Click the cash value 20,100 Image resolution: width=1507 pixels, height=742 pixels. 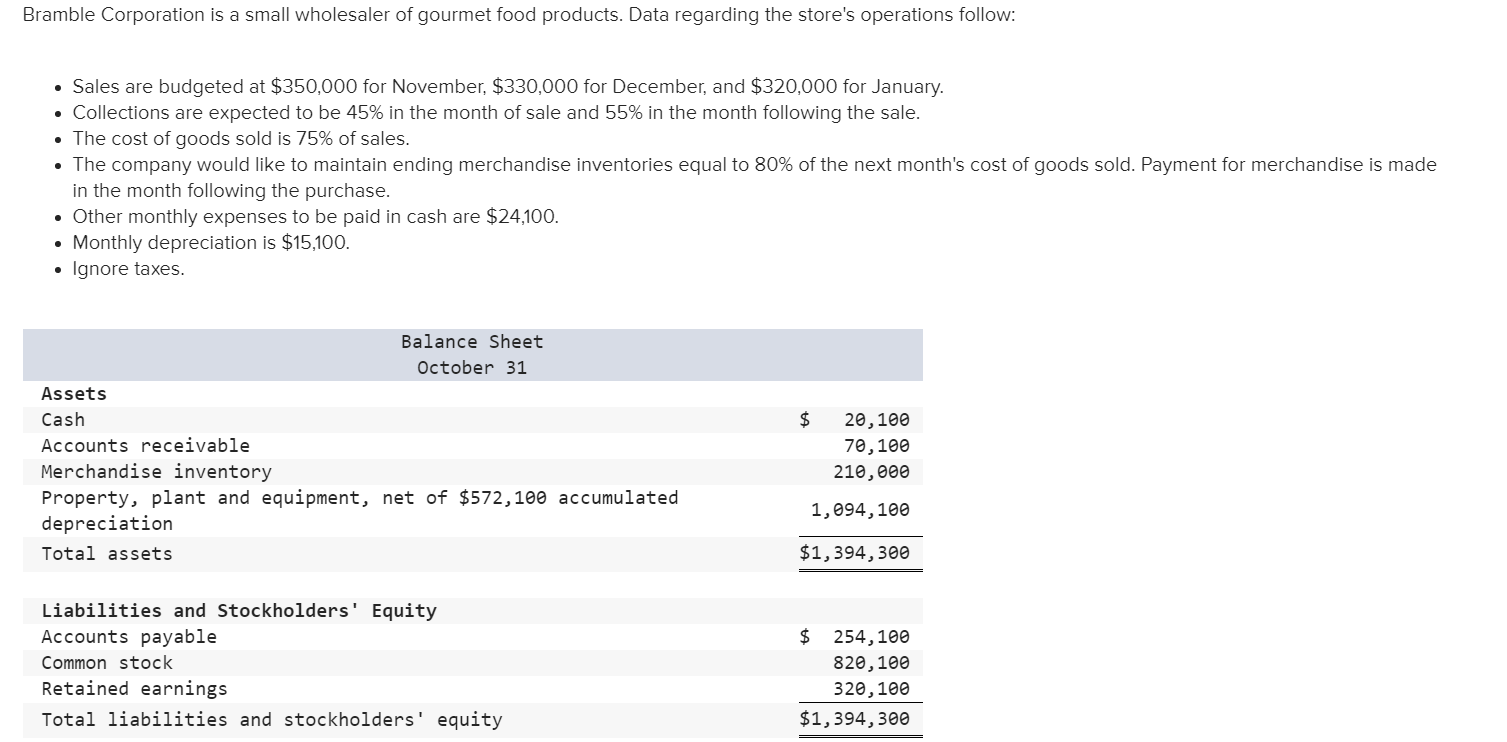tap(877, 420)
